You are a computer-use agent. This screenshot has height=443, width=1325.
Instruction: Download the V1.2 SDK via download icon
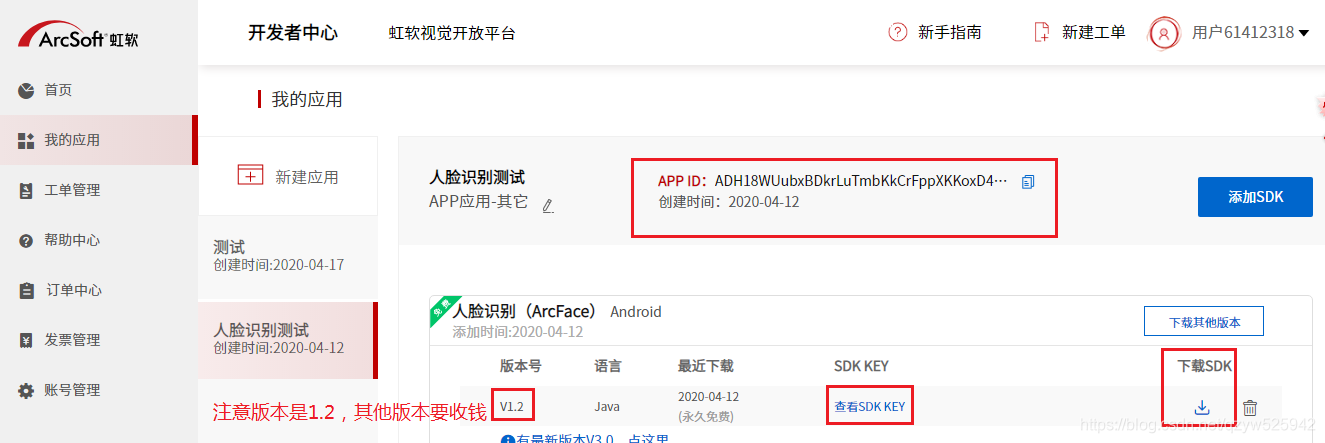(1202, 407)
